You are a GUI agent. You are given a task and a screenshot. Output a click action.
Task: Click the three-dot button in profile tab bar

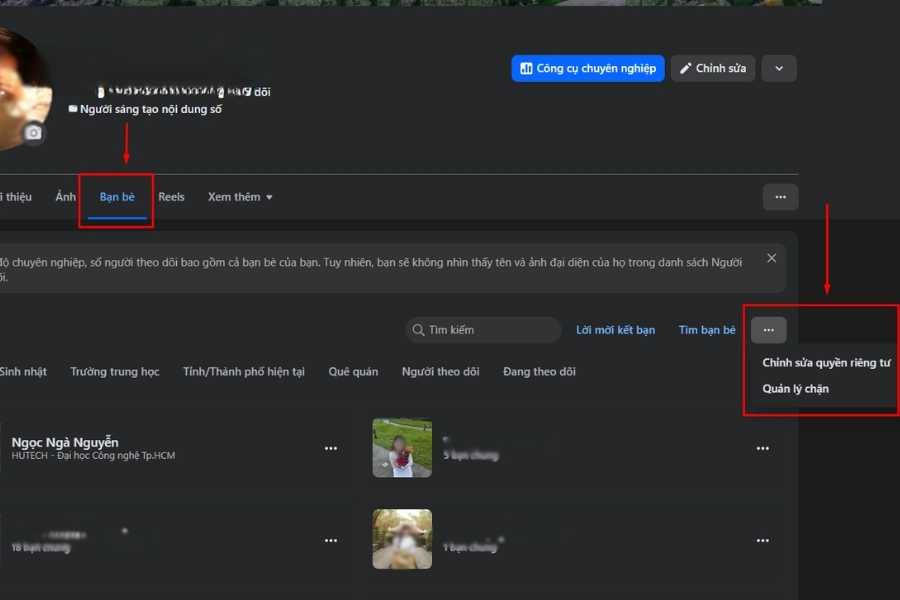pyautogui.click(x=780, y=197)
